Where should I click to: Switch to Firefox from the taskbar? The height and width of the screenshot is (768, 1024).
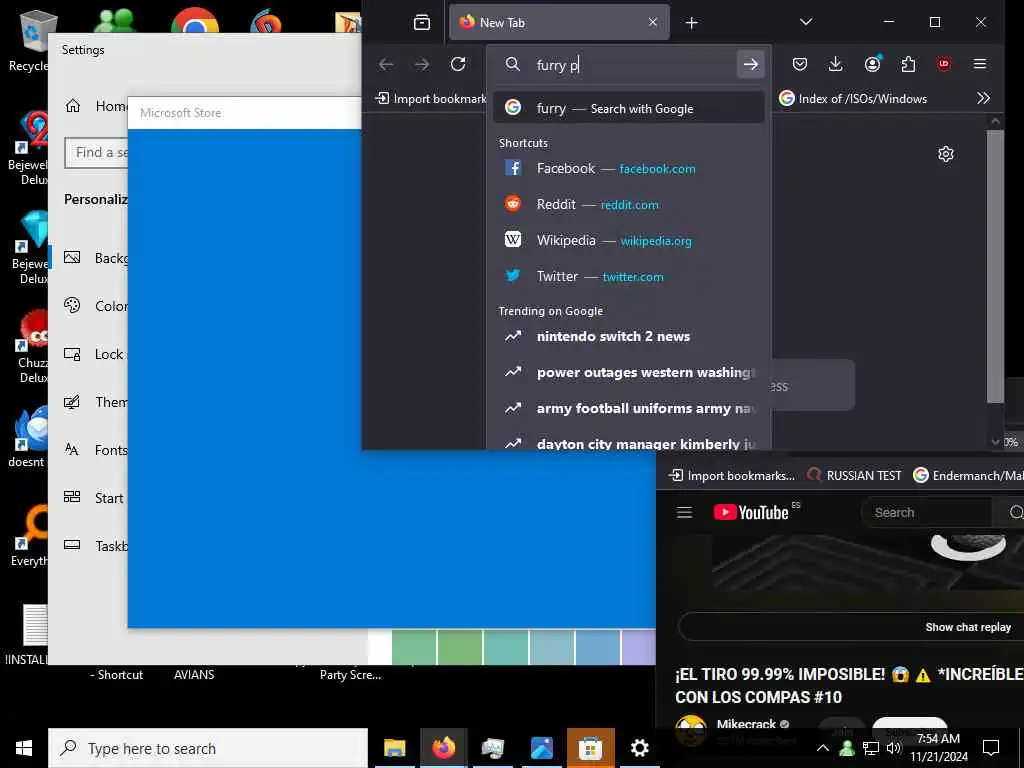(443, 748)
